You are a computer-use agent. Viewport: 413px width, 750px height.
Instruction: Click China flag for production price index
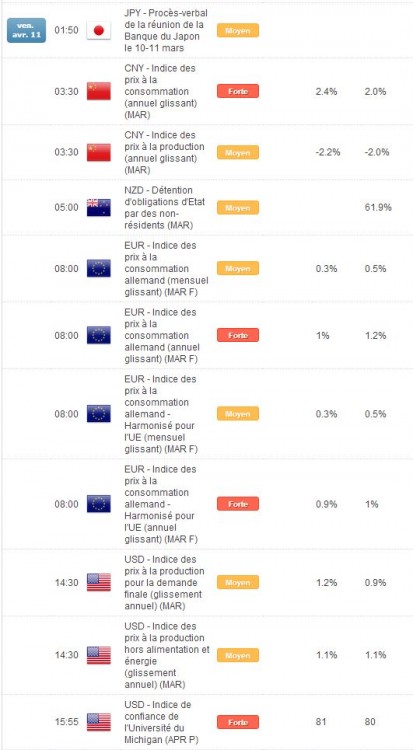[x=99, y=152]
